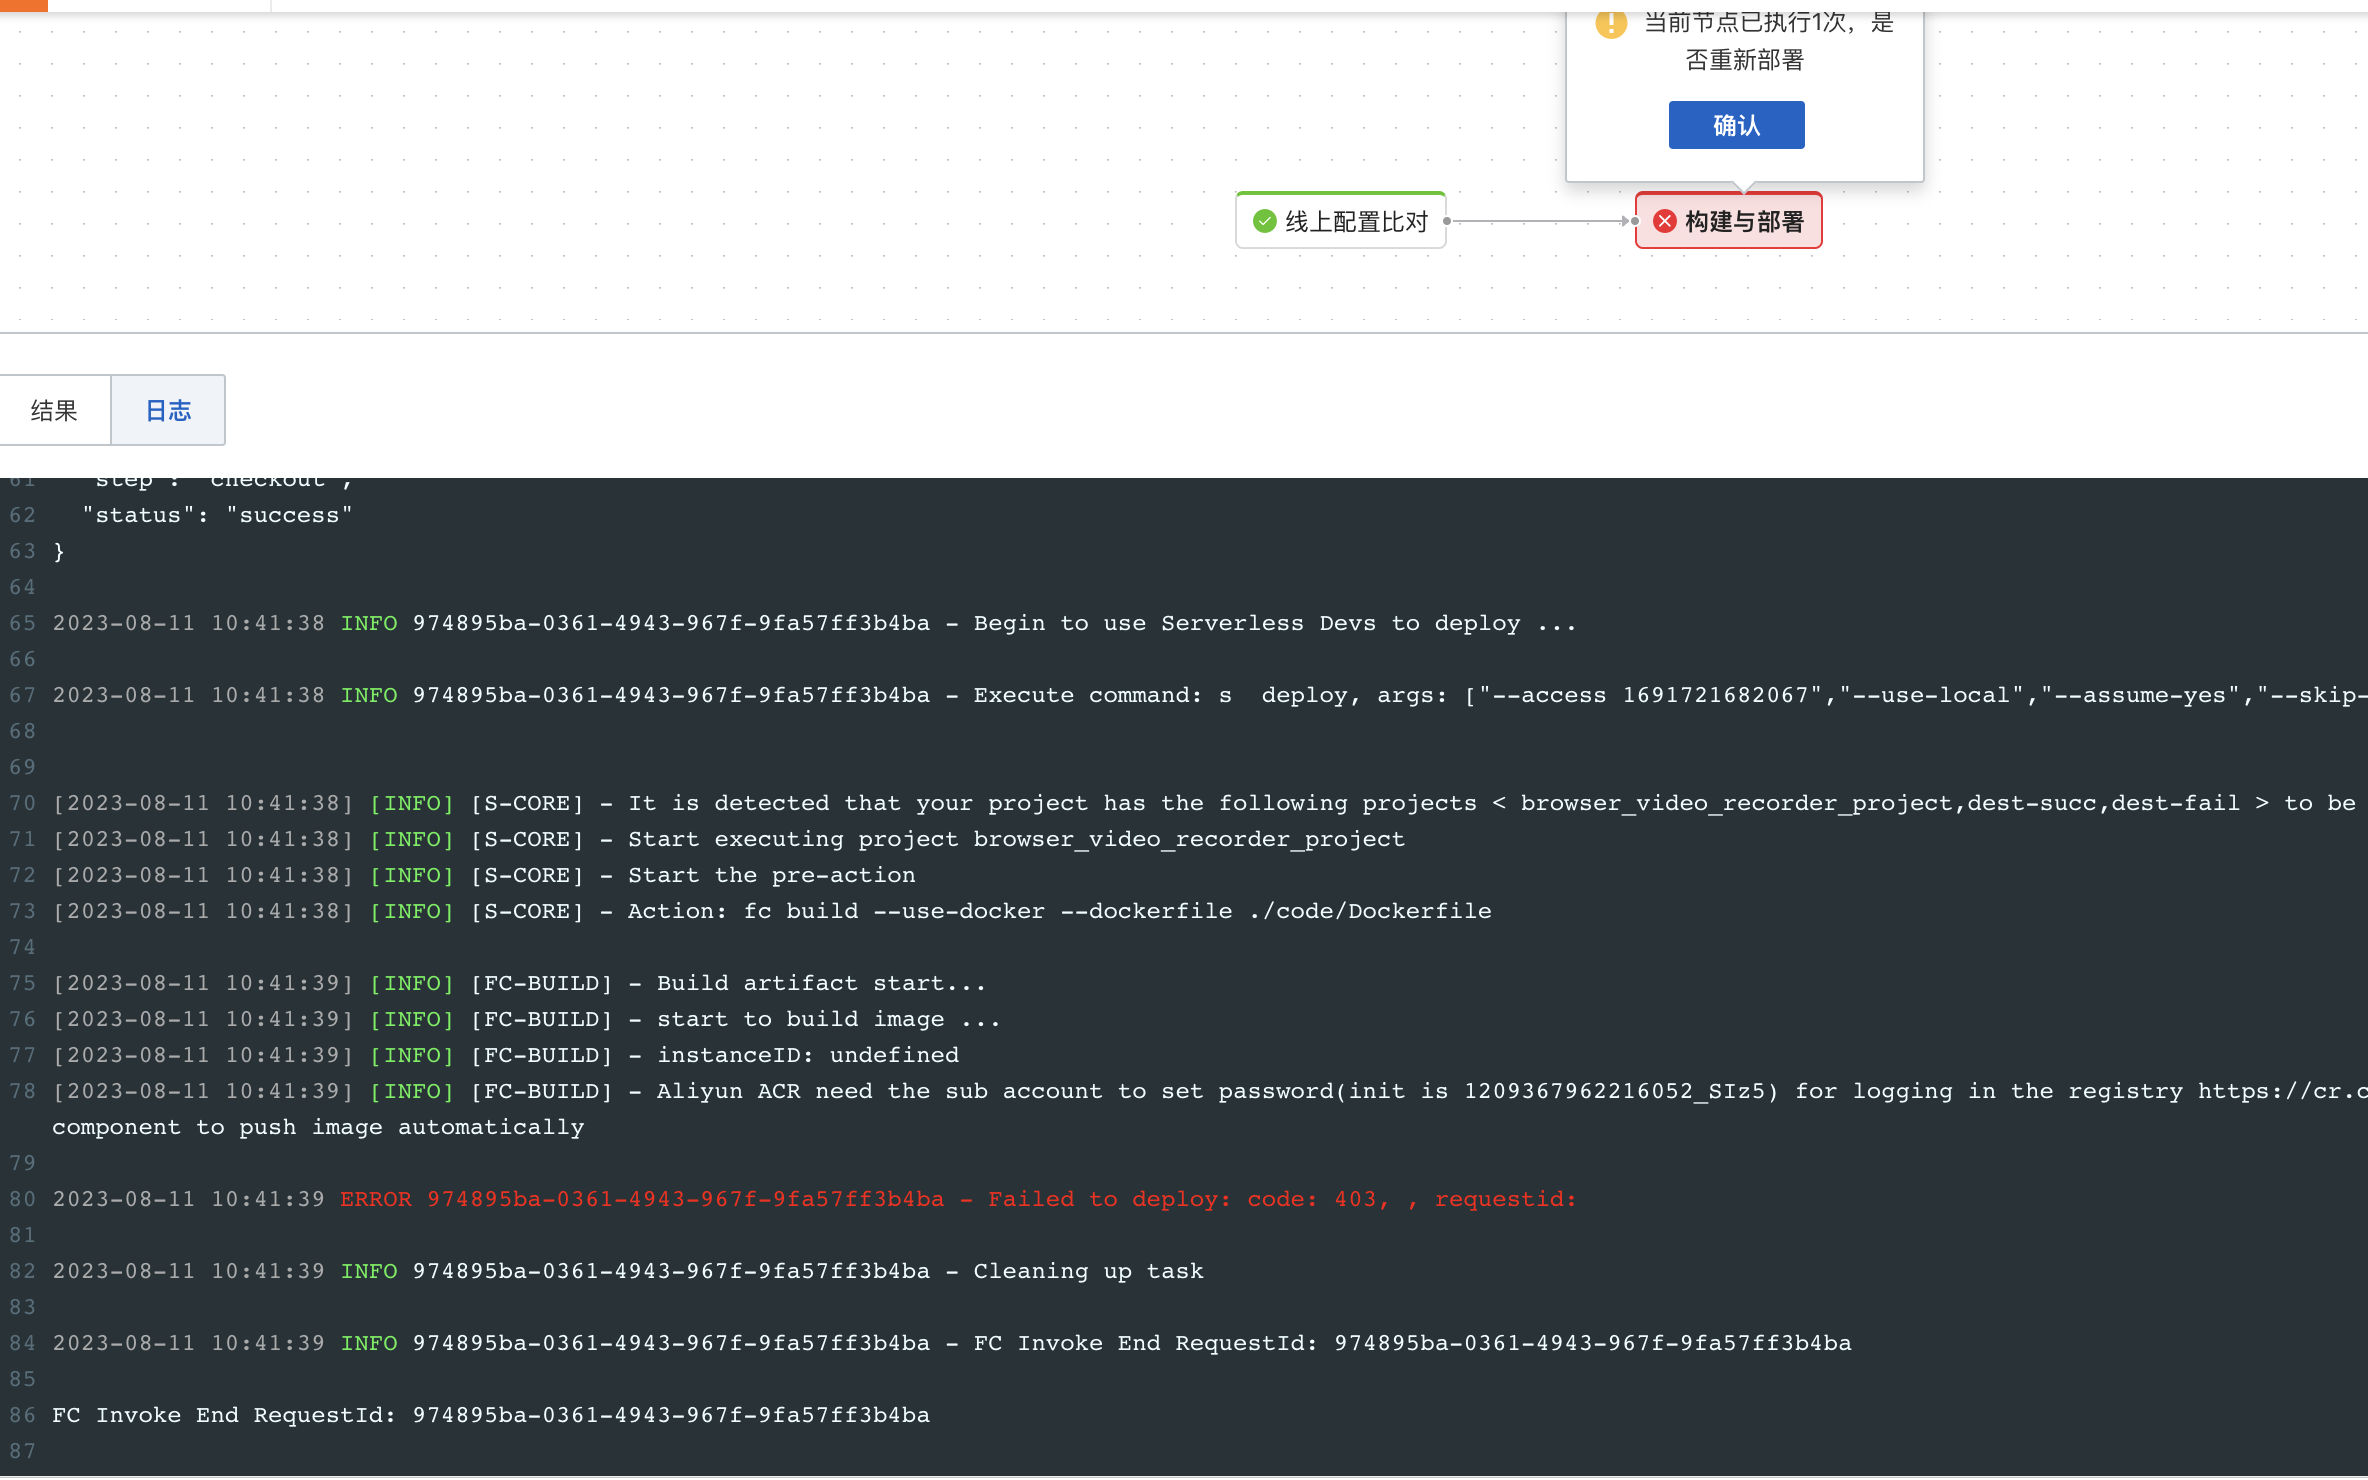Click the green success icon on 线上配置比对

click(1265, 221)
